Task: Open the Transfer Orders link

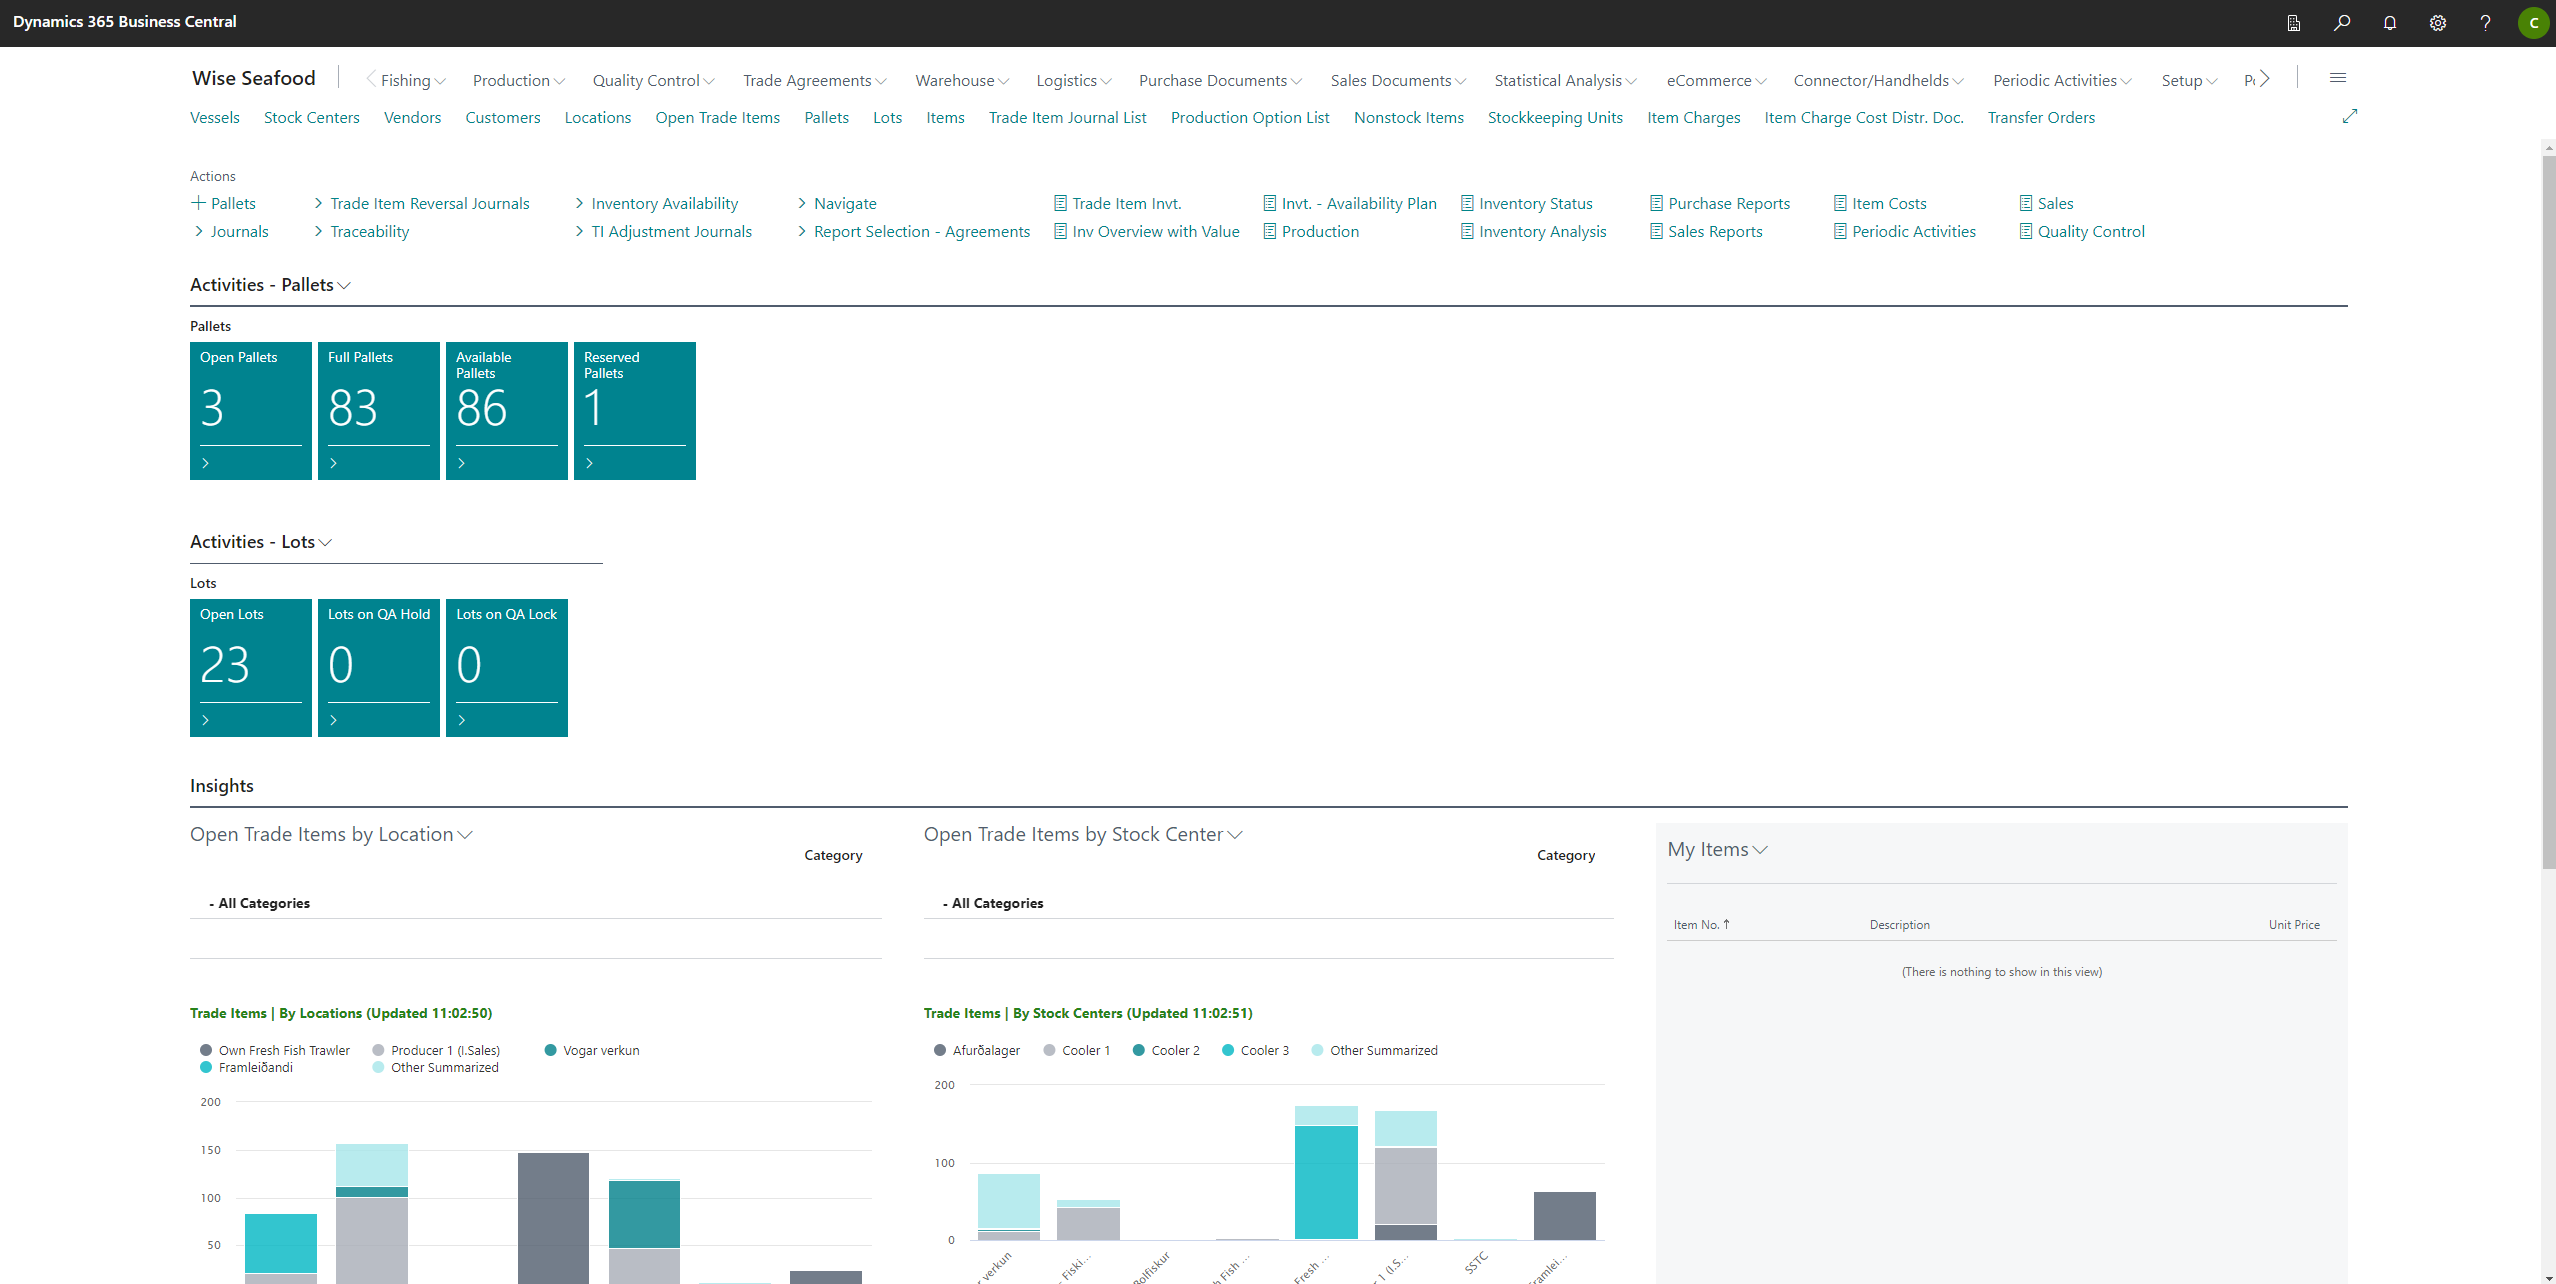Action: coord(2041,117)
